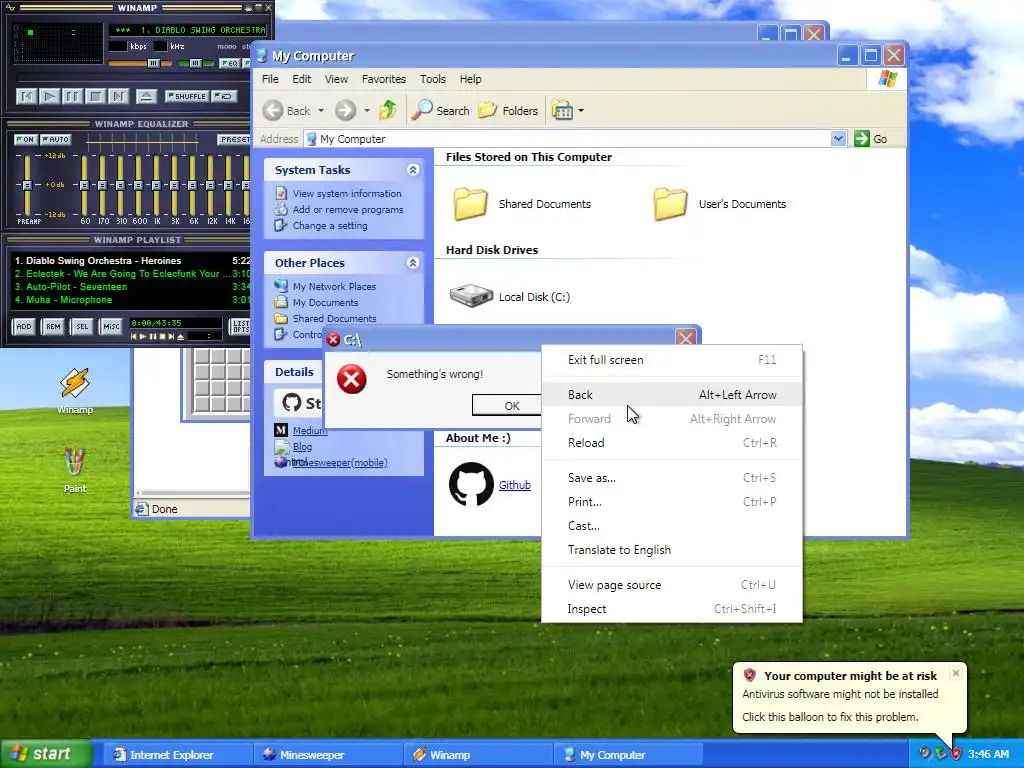Screen dimensions: 1024x768
Task: Choose Save as... from context menu
Action: tap(672, 478)
